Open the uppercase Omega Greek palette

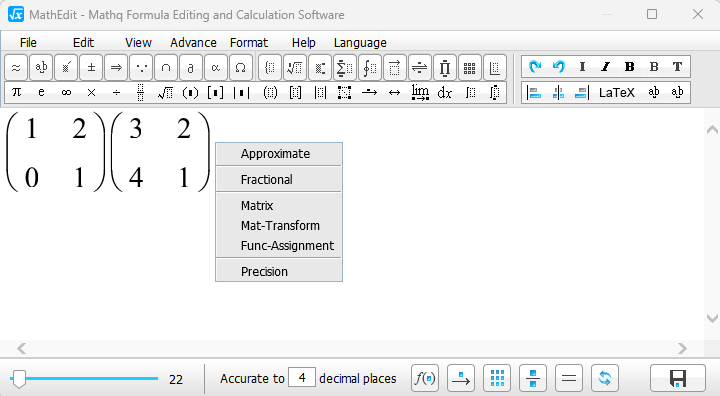(240, 68)
